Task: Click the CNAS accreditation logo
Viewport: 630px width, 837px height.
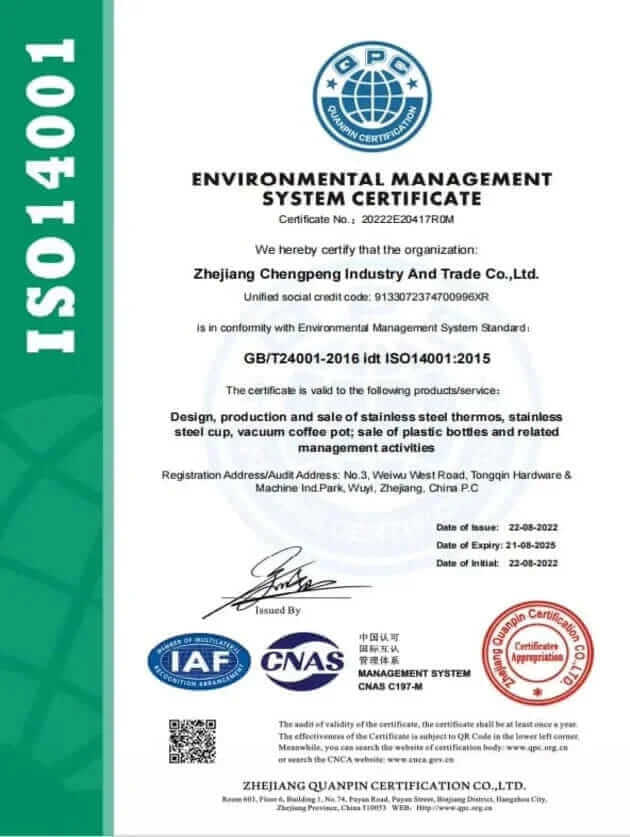Action: (x=301, y=662)
